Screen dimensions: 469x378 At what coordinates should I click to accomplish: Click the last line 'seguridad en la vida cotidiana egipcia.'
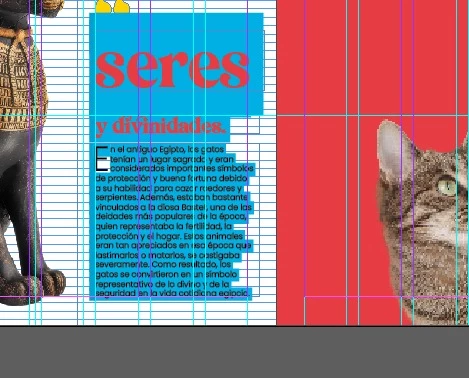click(x=173, y=293)
